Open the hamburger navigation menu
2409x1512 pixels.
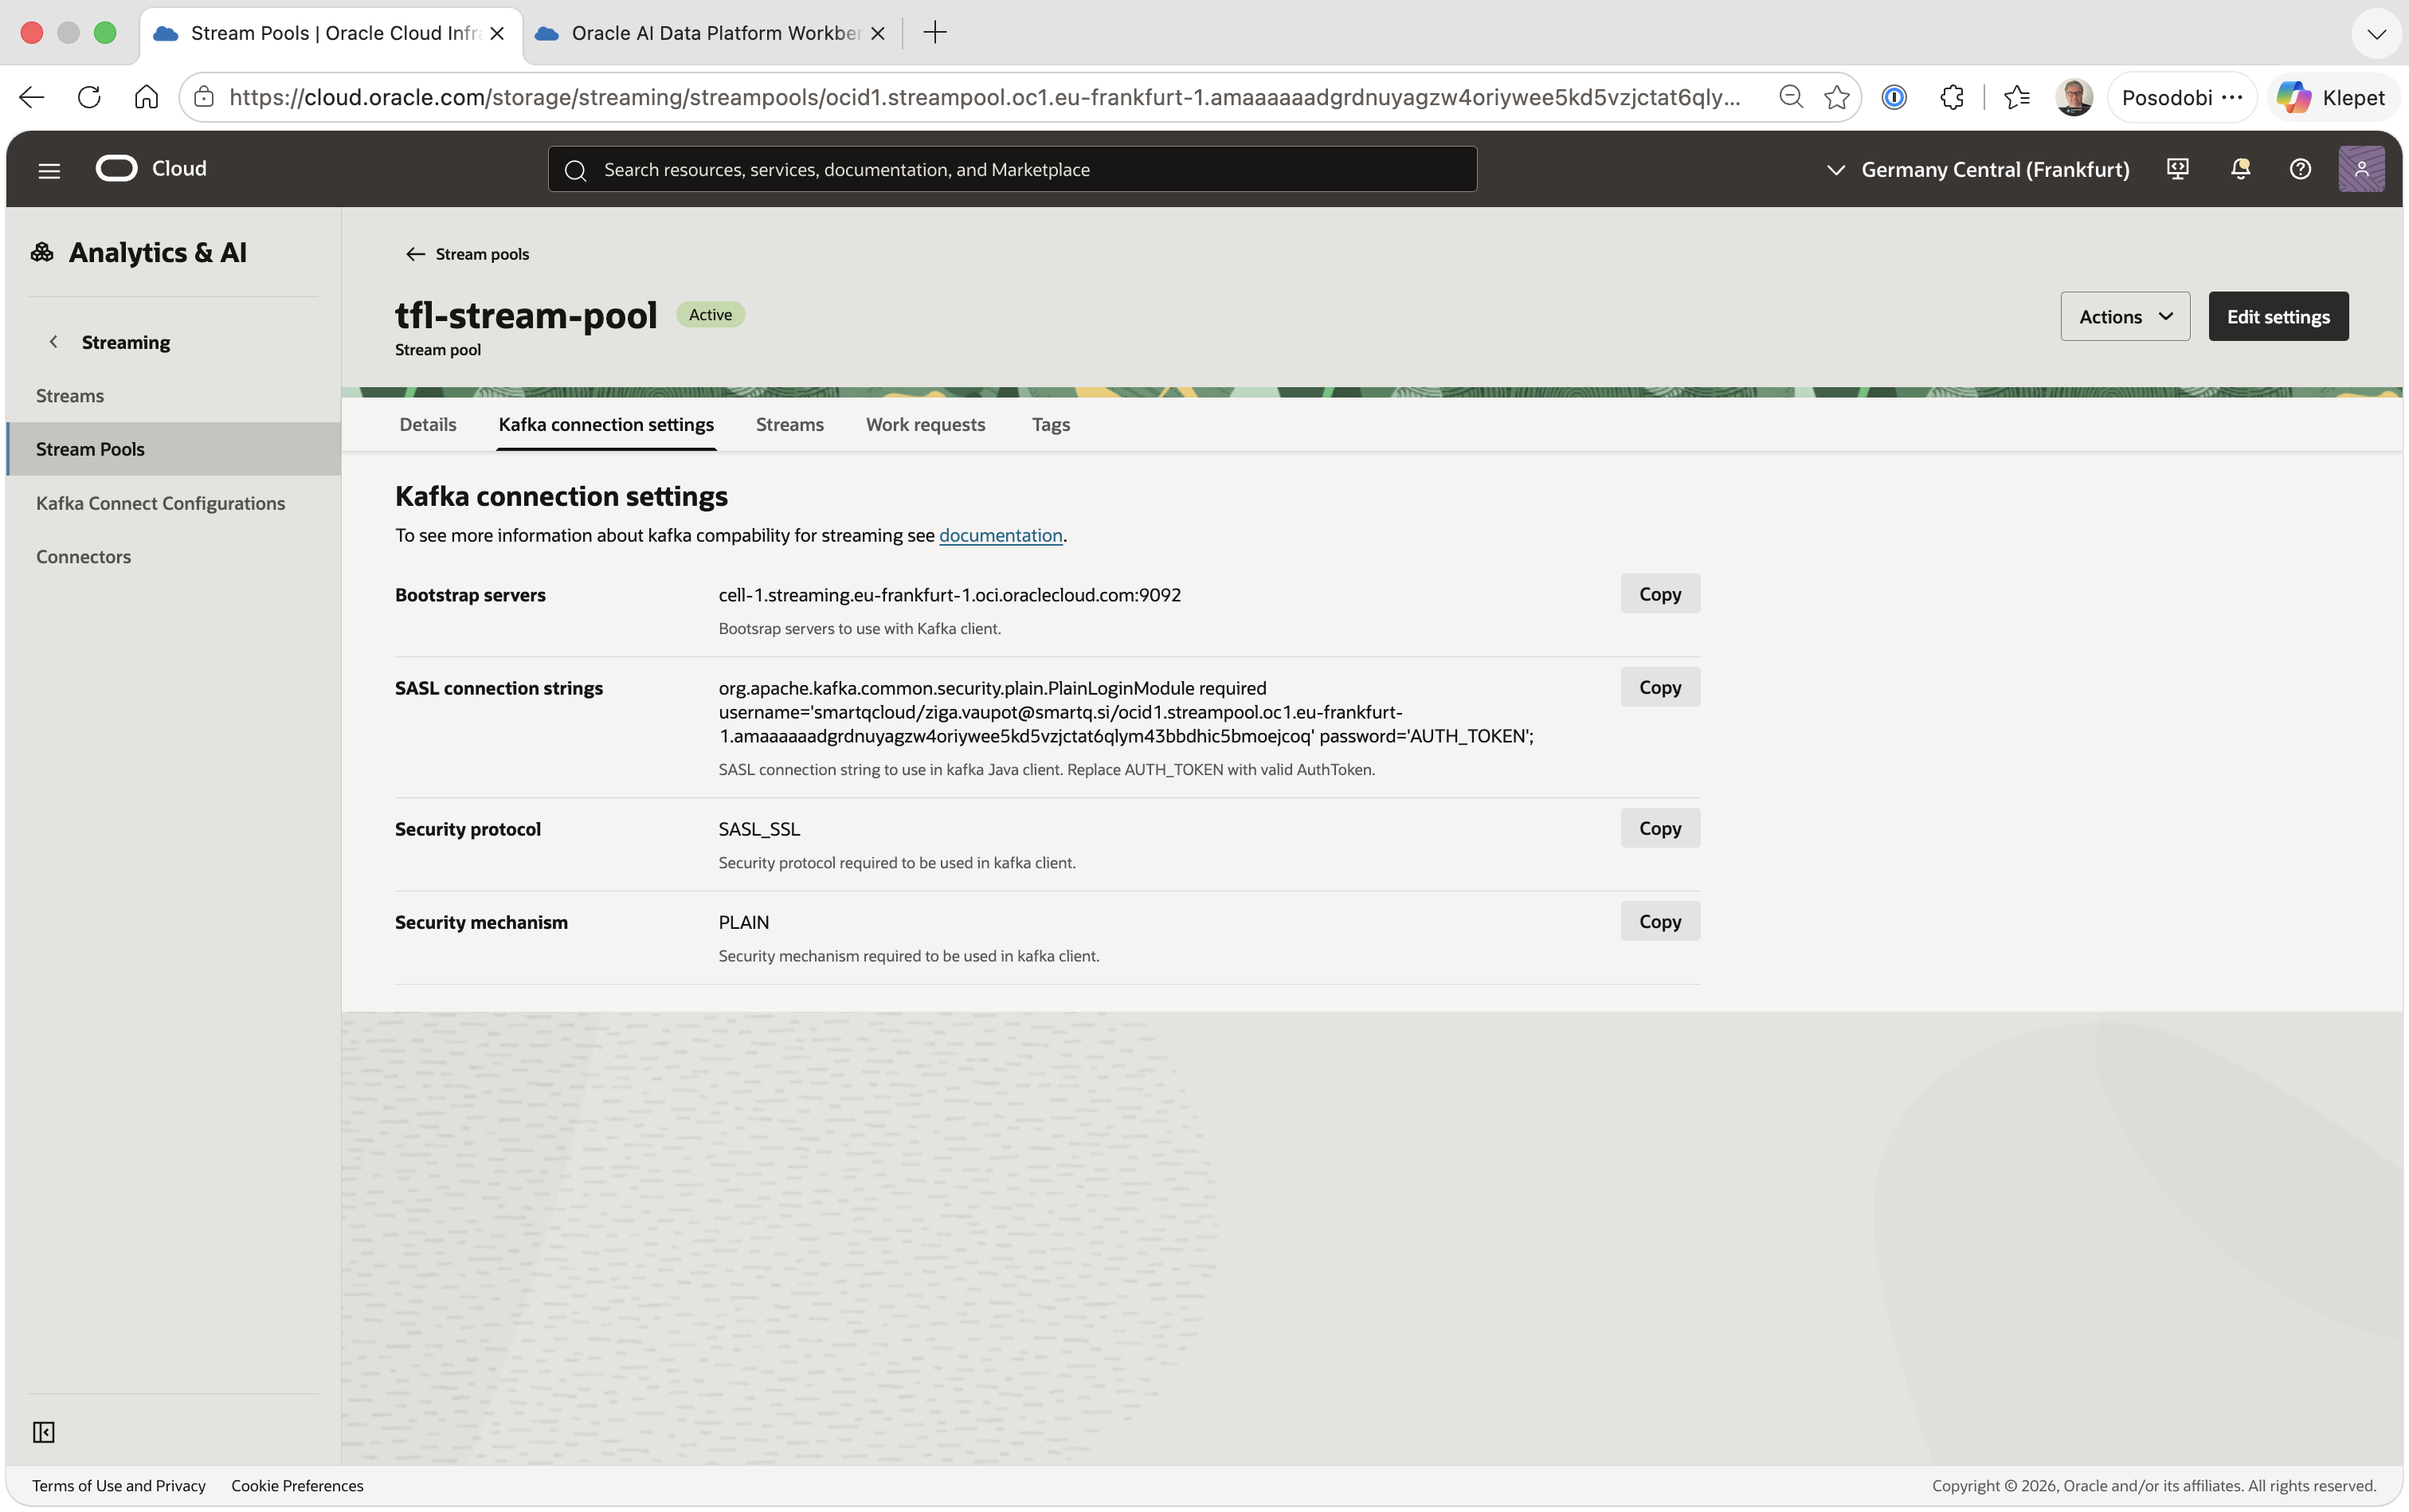pyautogui.click(x=49, y=170)
